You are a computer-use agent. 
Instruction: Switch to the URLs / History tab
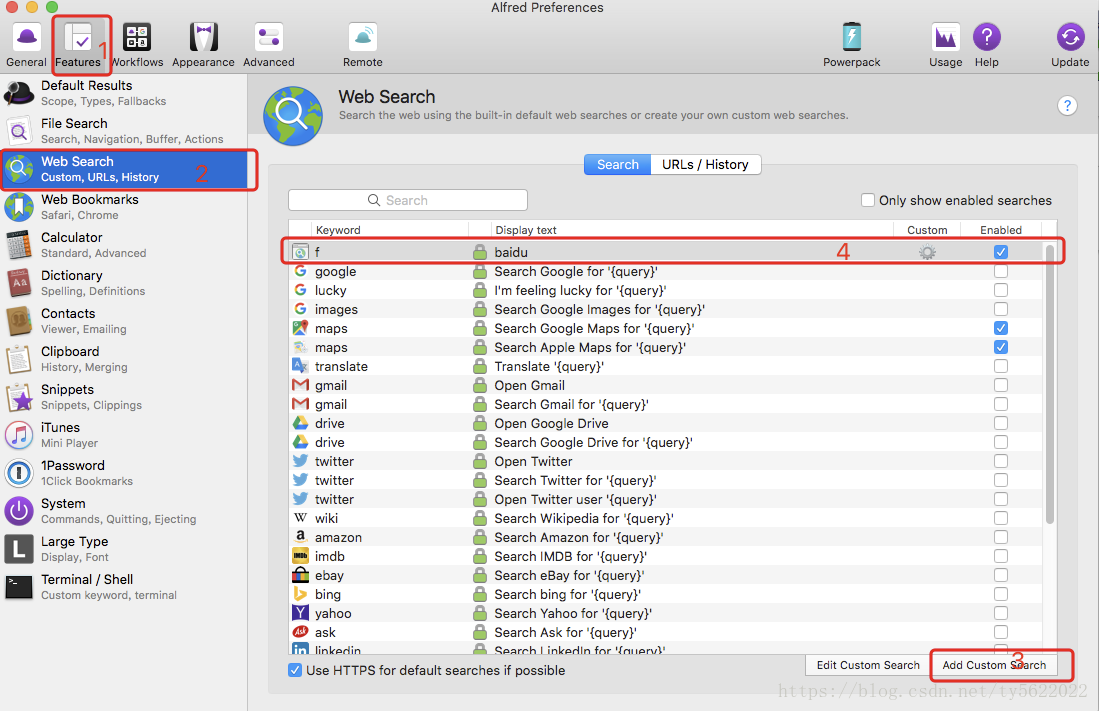pyautogui.click(x=705, y=164)
